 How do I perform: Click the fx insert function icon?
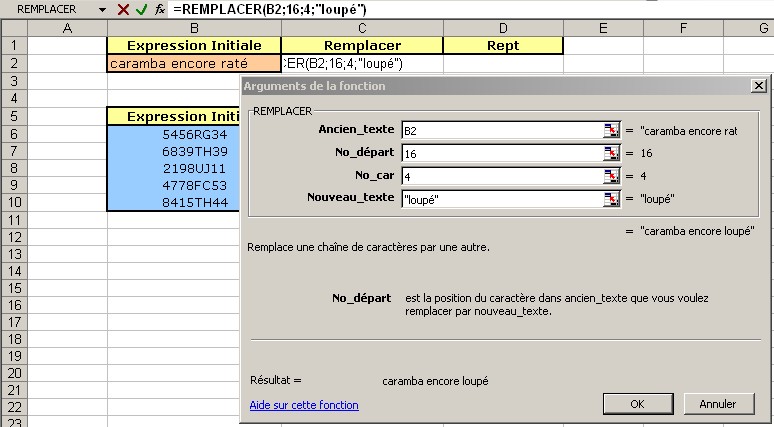(x=159, y=9)
